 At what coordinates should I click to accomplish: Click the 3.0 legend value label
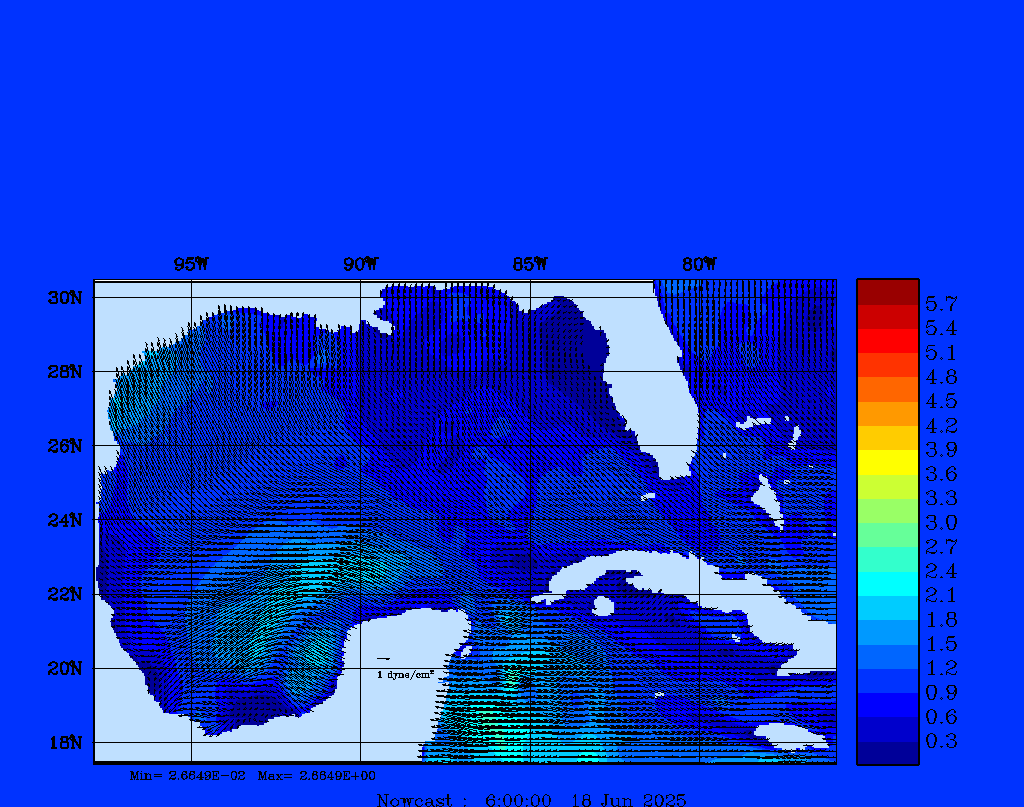(941, 522)
